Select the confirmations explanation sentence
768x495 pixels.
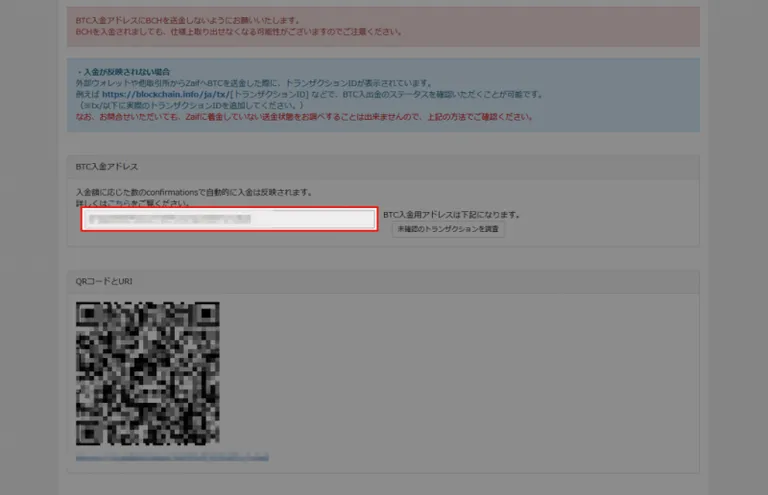pyautogui.click(x=194, y=192)
